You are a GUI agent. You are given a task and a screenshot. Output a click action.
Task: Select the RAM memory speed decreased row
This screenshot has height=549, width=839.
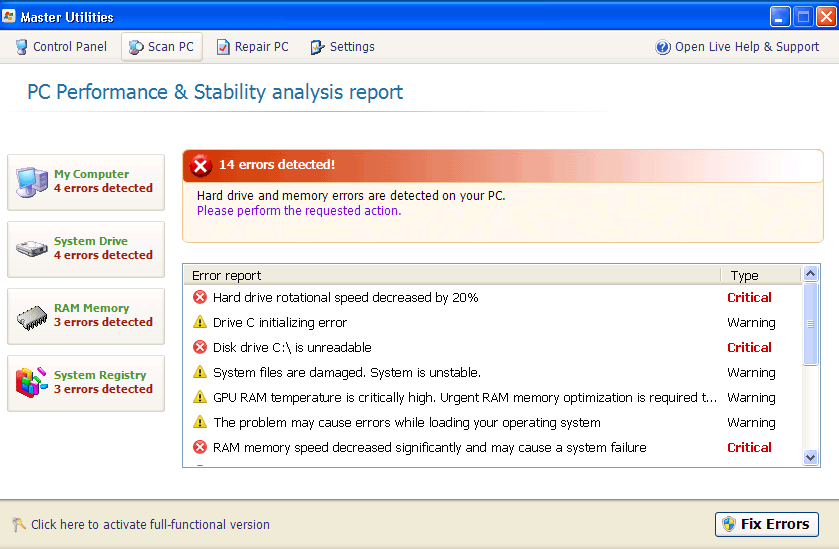[x=429, y=448]
